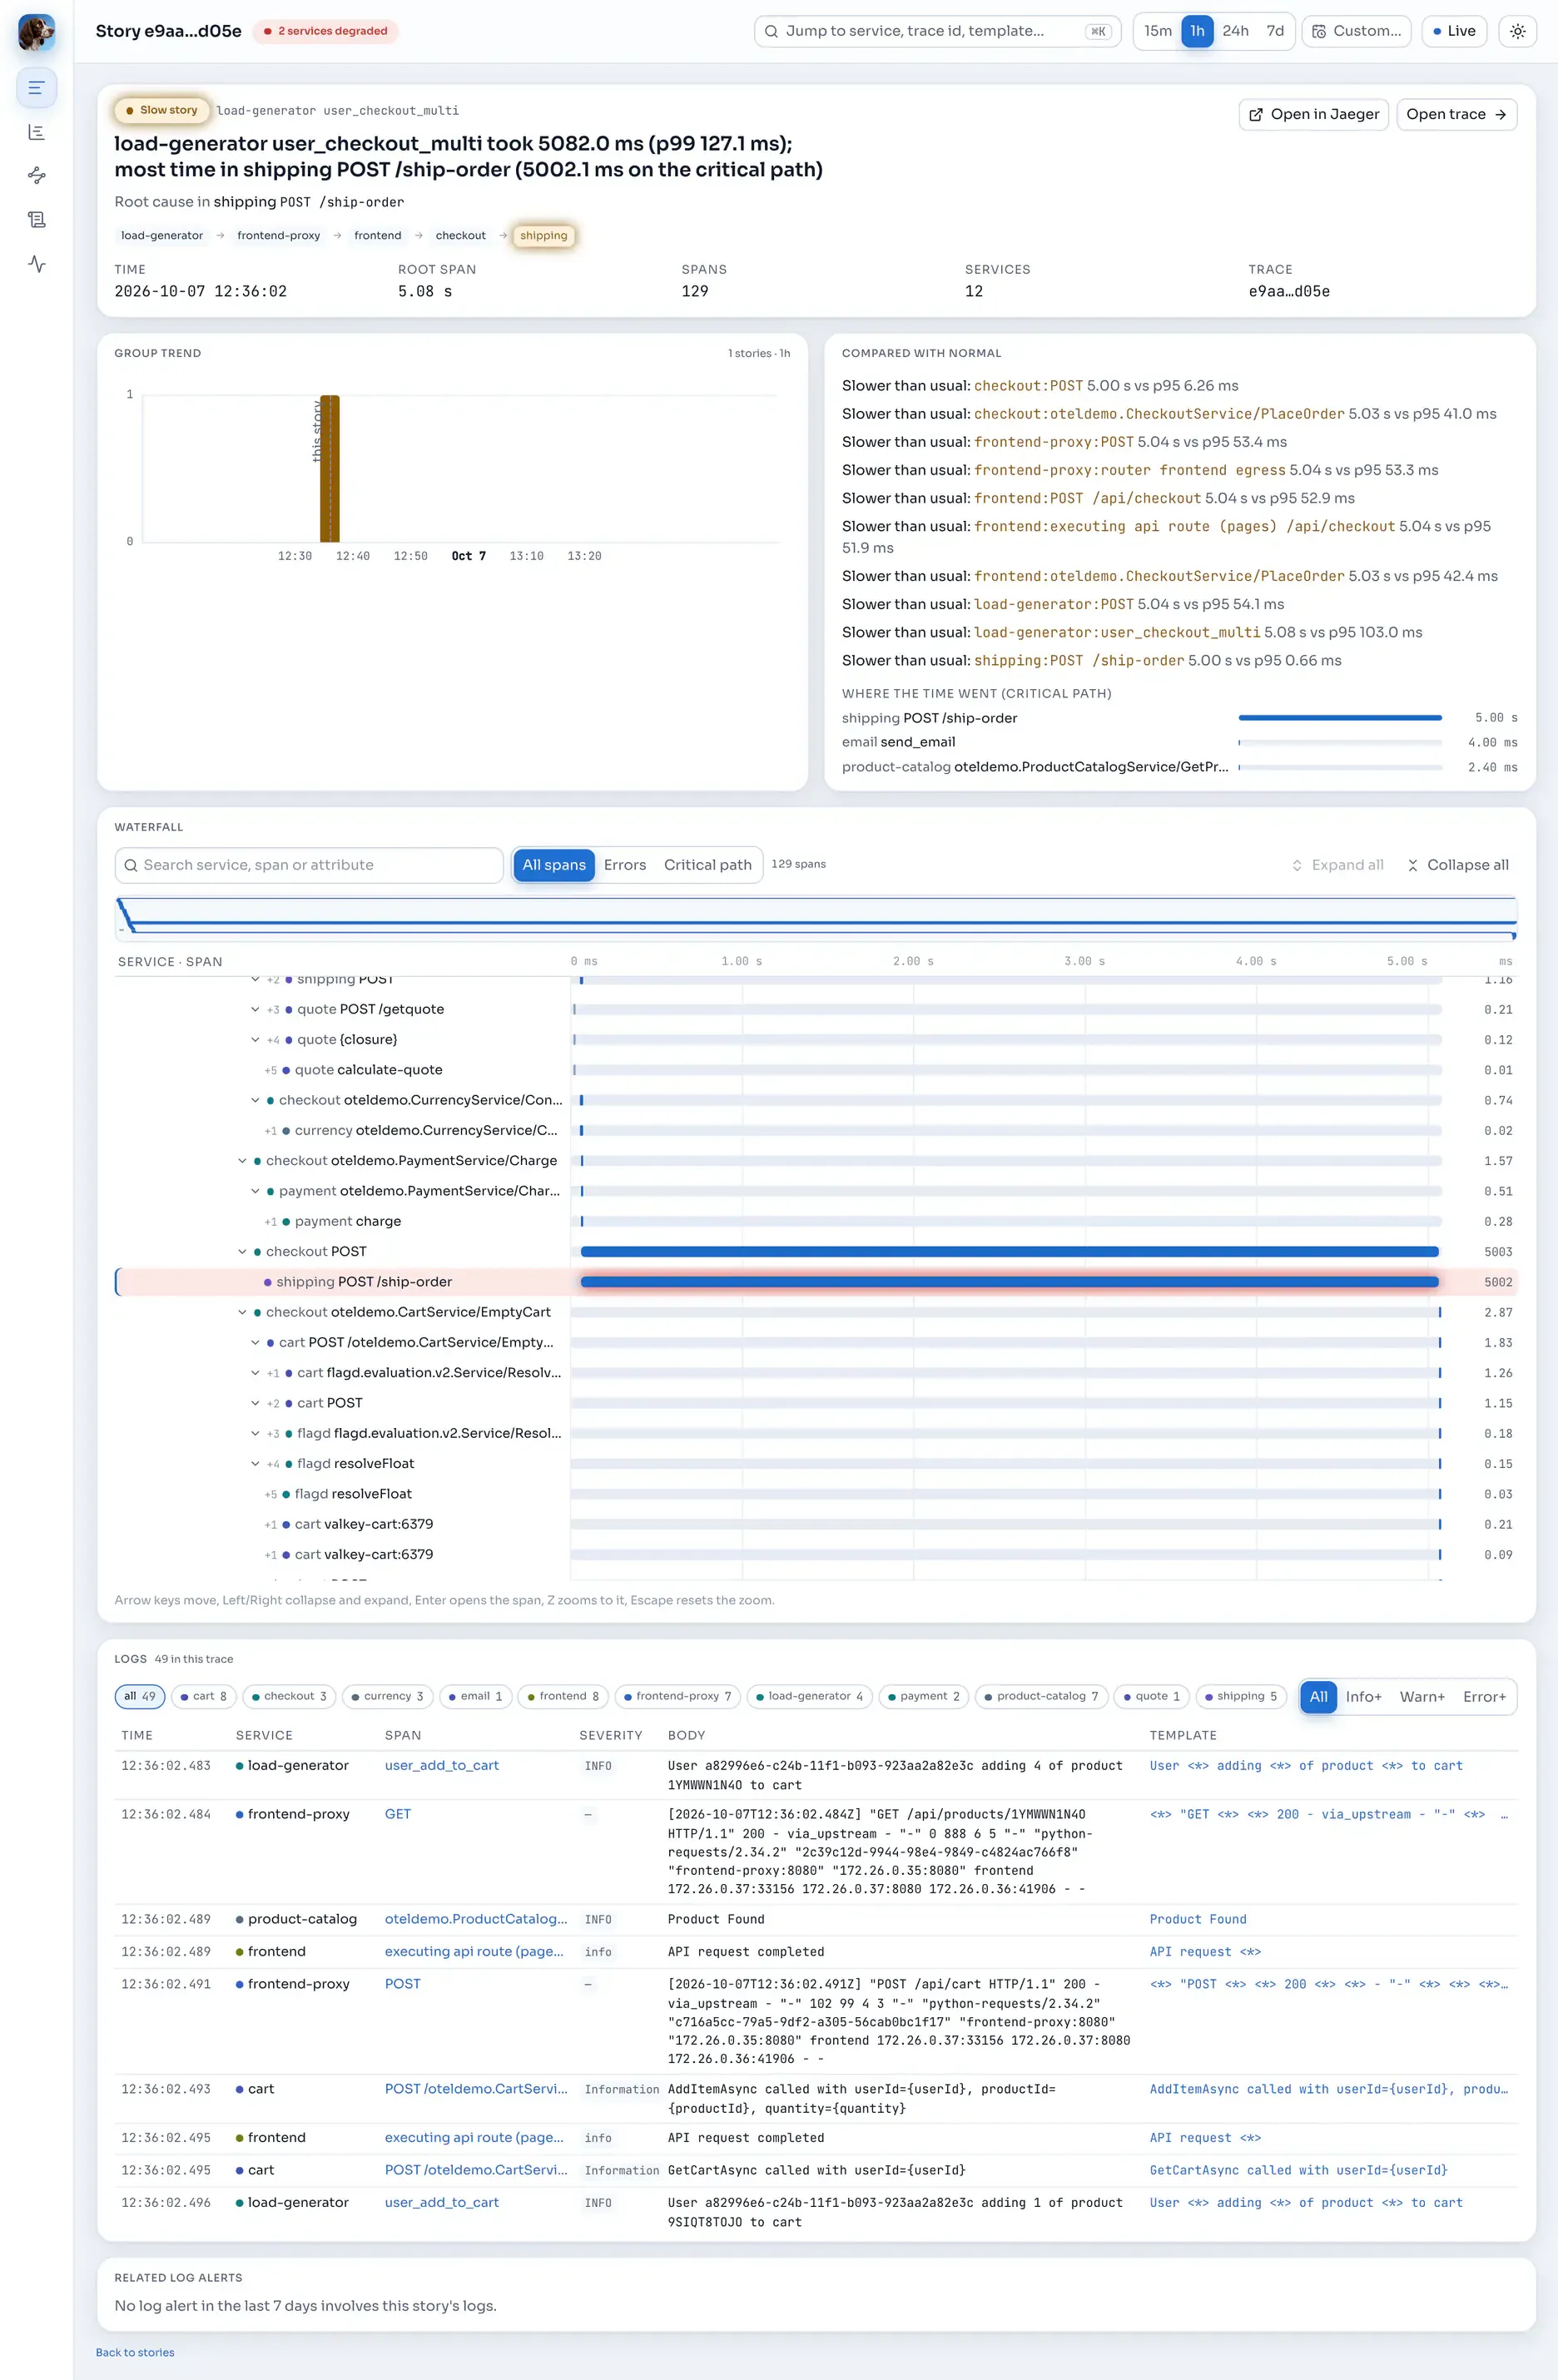Open the connected-nodes trace icon in the sidebar
The image size is (1558, 2380).
[x=36, y=176]
